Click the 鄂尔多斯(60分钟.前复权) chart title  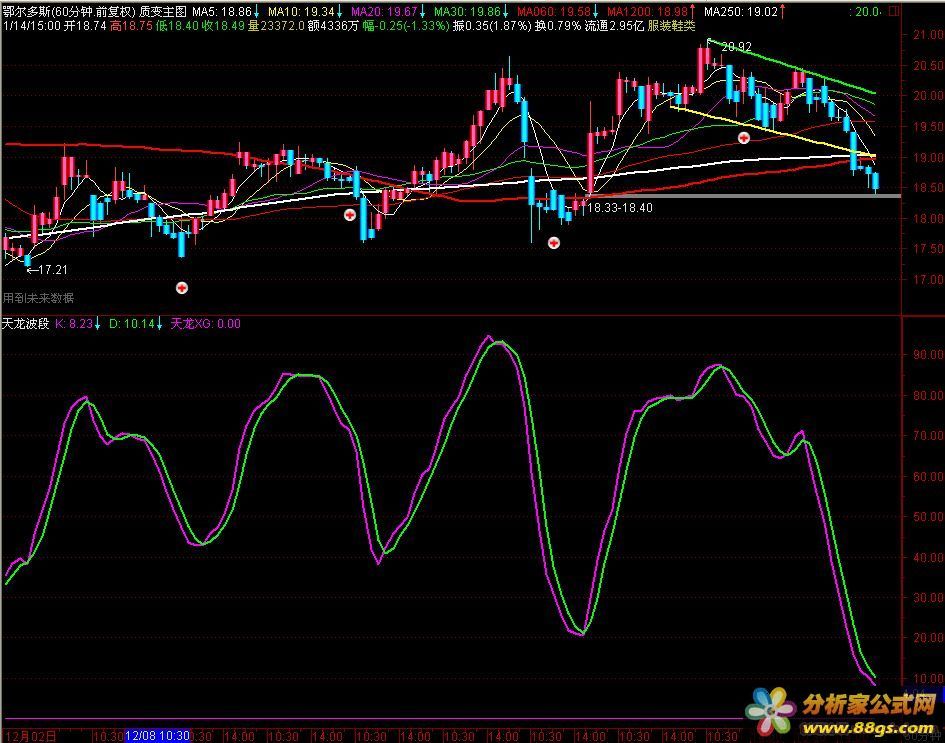[x=69, y=11]
